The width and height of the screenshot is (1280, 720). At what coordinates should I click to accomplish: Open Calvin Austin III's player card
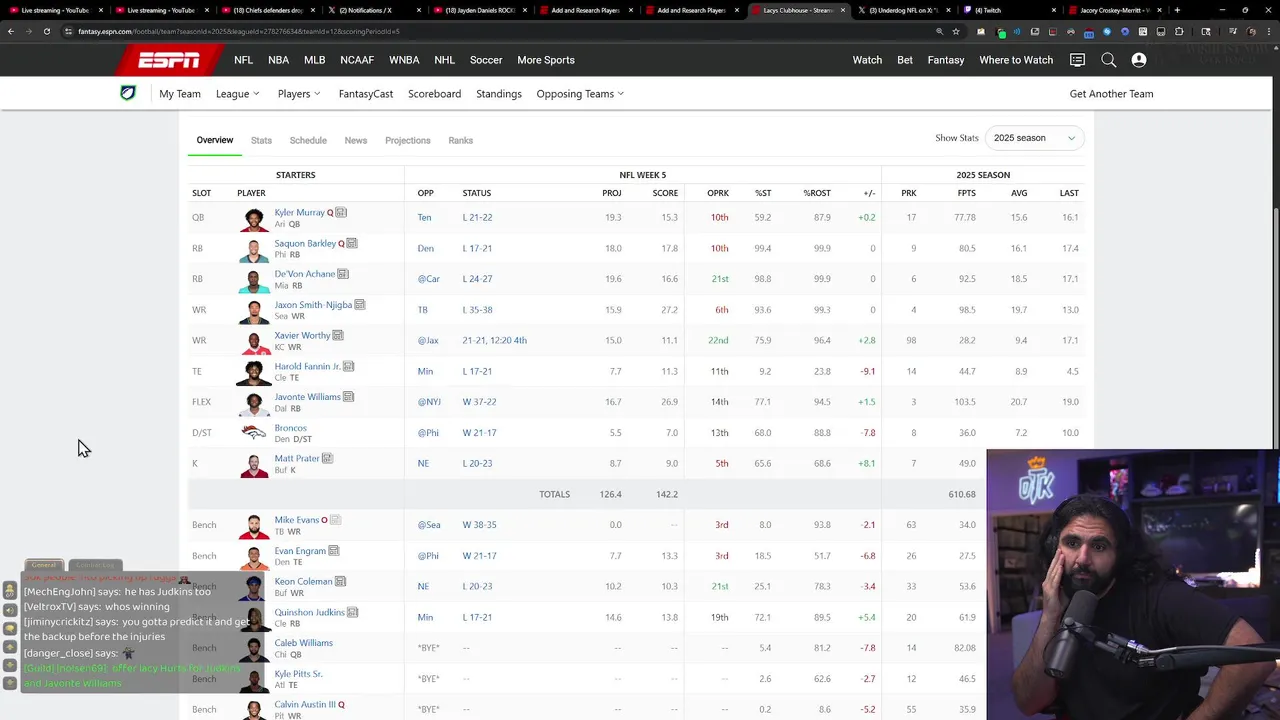point(305,704)
